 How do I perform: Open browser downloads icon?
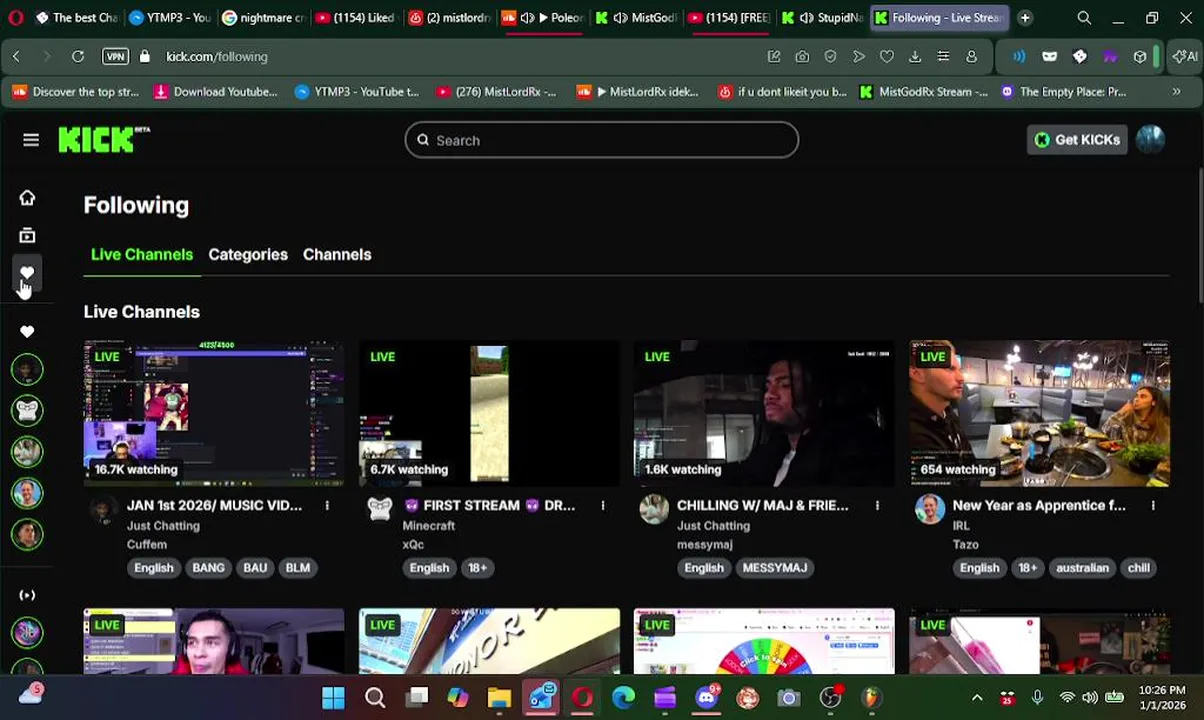[915, 57]
